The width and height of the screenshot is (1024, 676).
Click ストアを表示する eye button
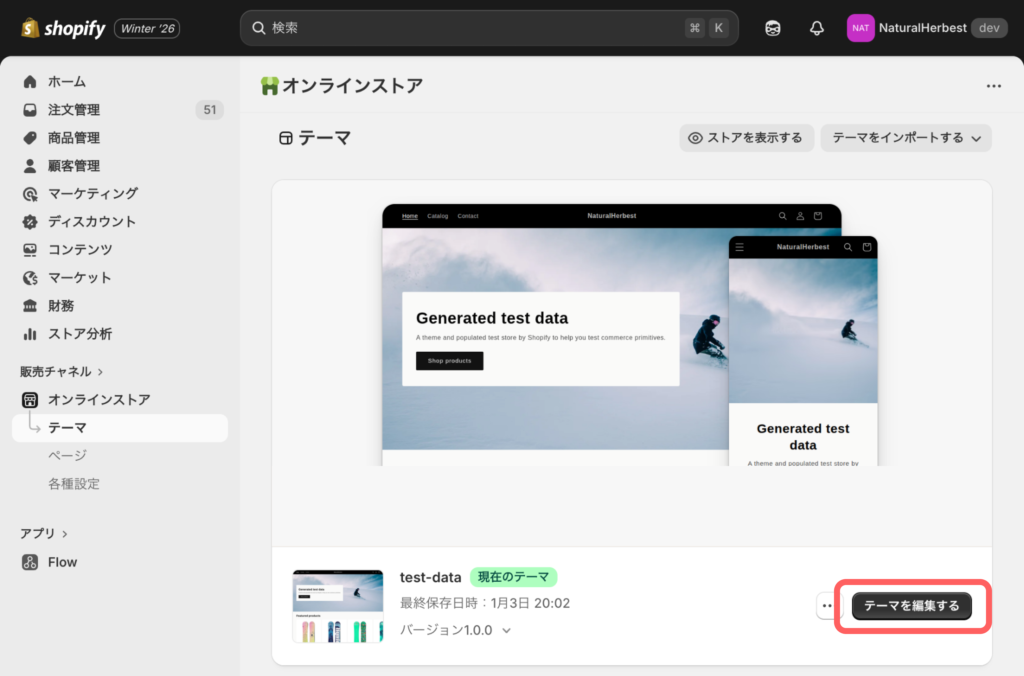(746, 138)
